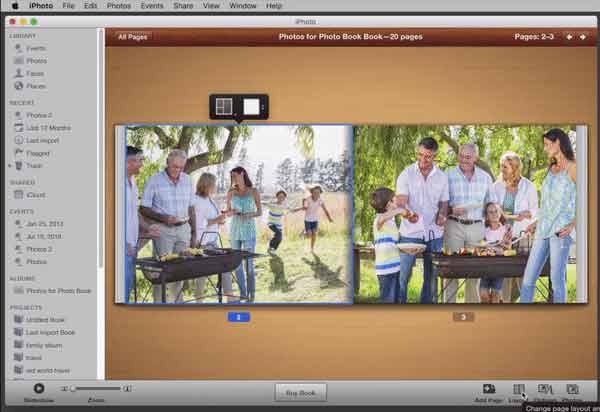Open the File menu
This screenshot has width=600, height=412.
pyautogui.click(x=68, y=6)
